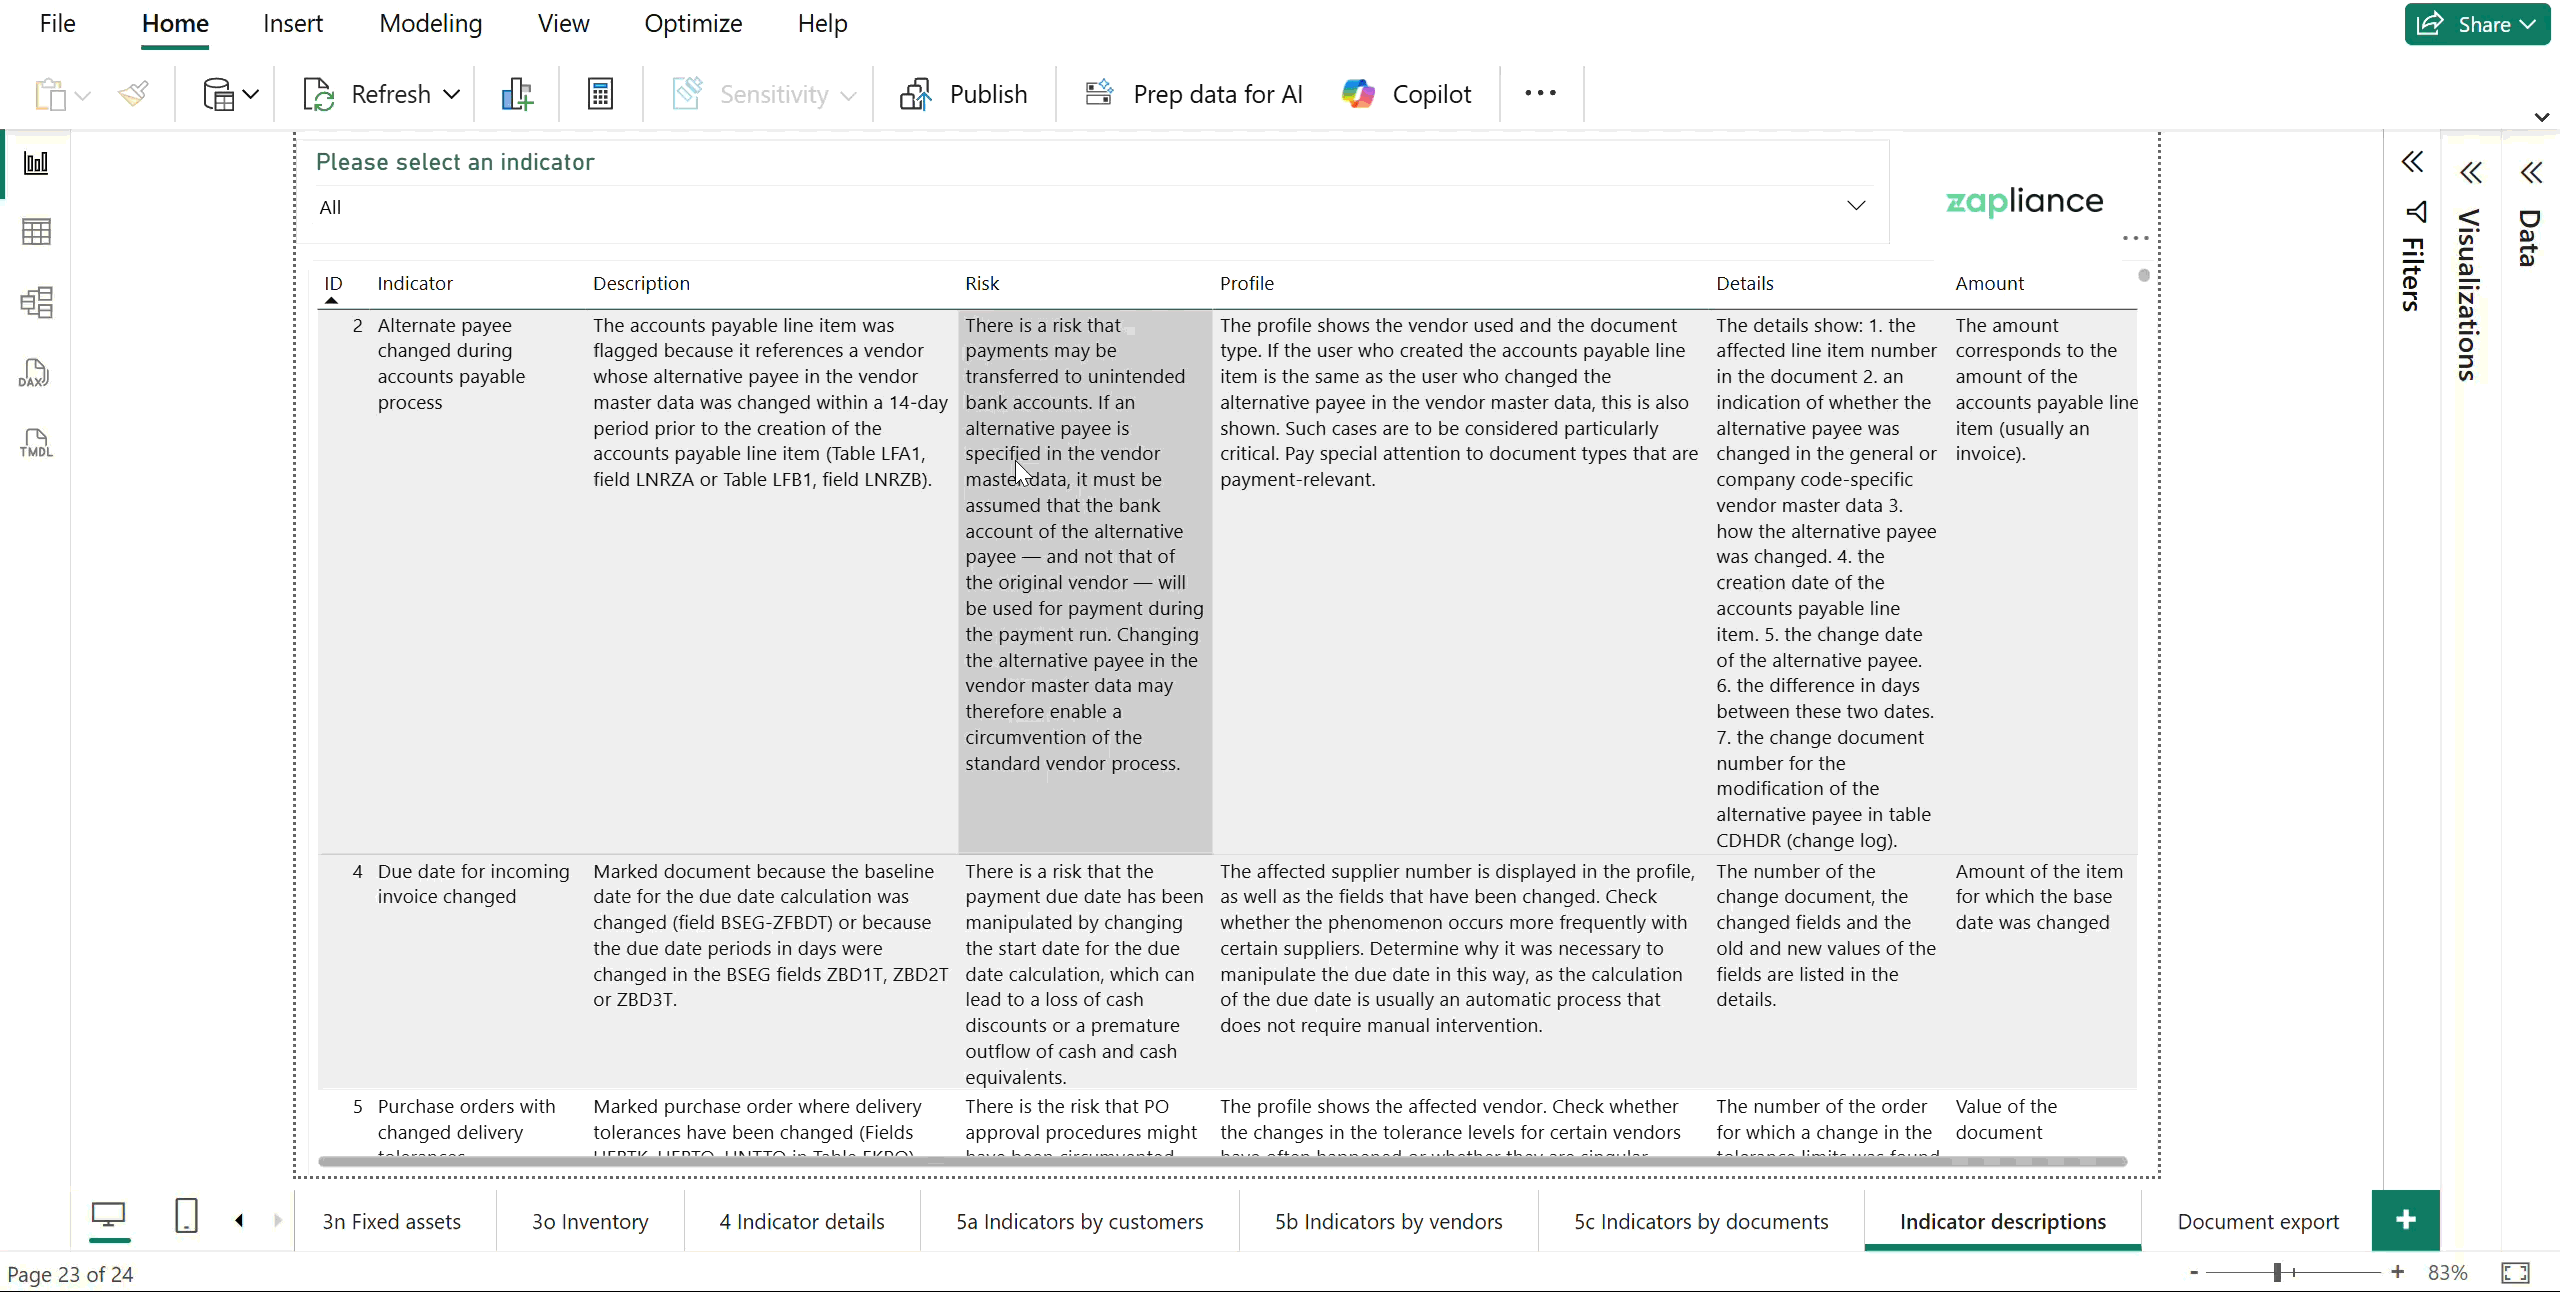Click the zoom in plus icon
2560x1292 pixels.
point(2397,1272)
